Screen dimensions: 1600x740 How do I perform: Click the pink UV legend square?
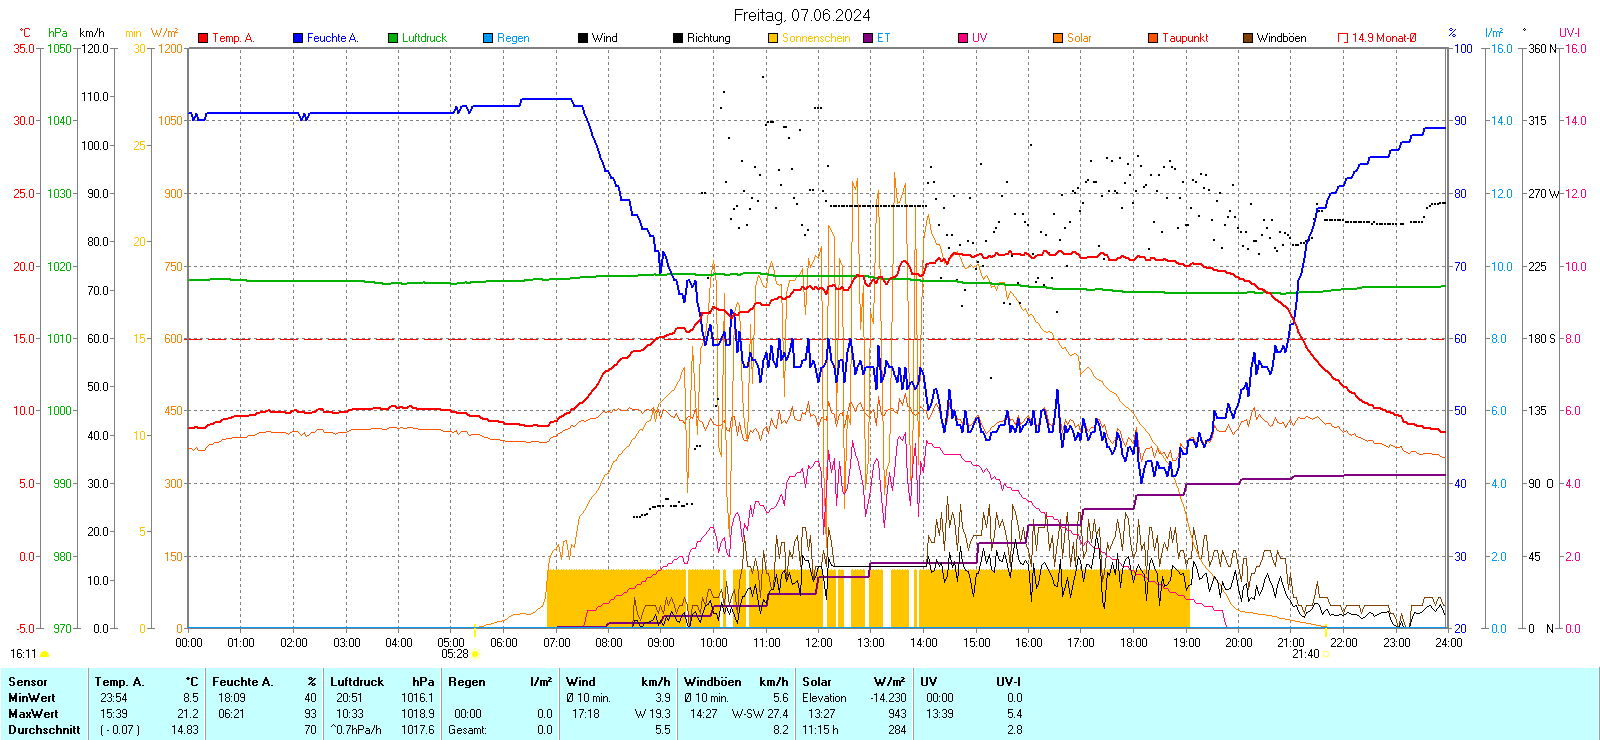click(963, 38)
